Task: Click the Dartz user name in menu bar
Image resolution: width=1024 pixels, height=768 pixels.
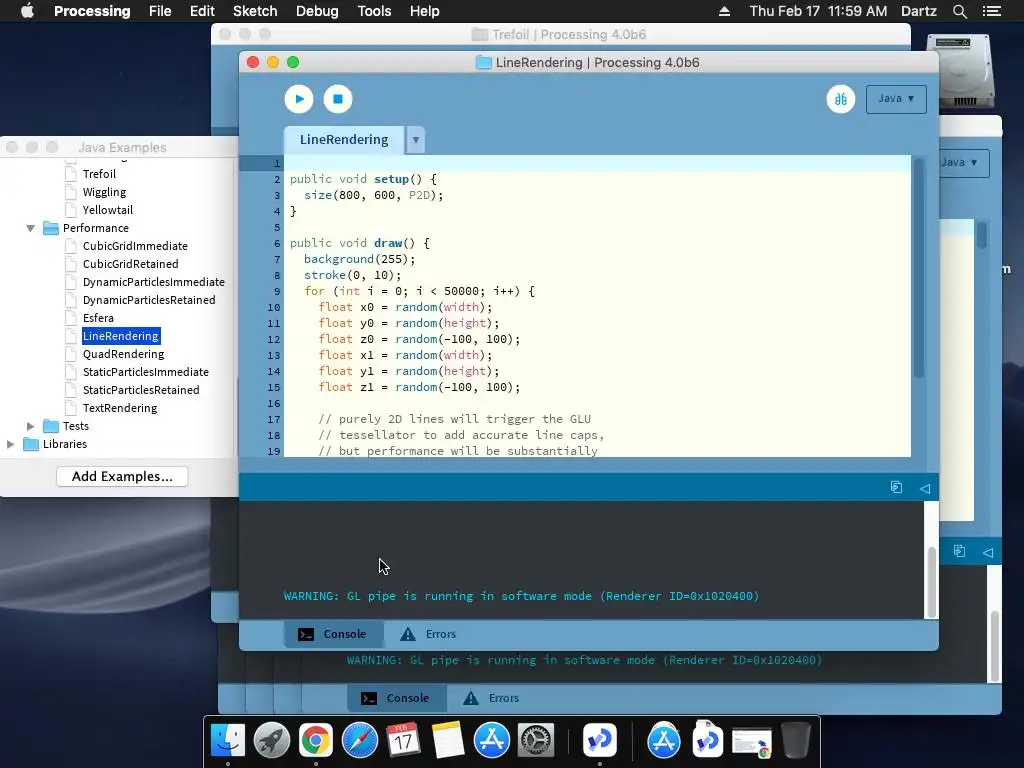Action: (918, 11)
